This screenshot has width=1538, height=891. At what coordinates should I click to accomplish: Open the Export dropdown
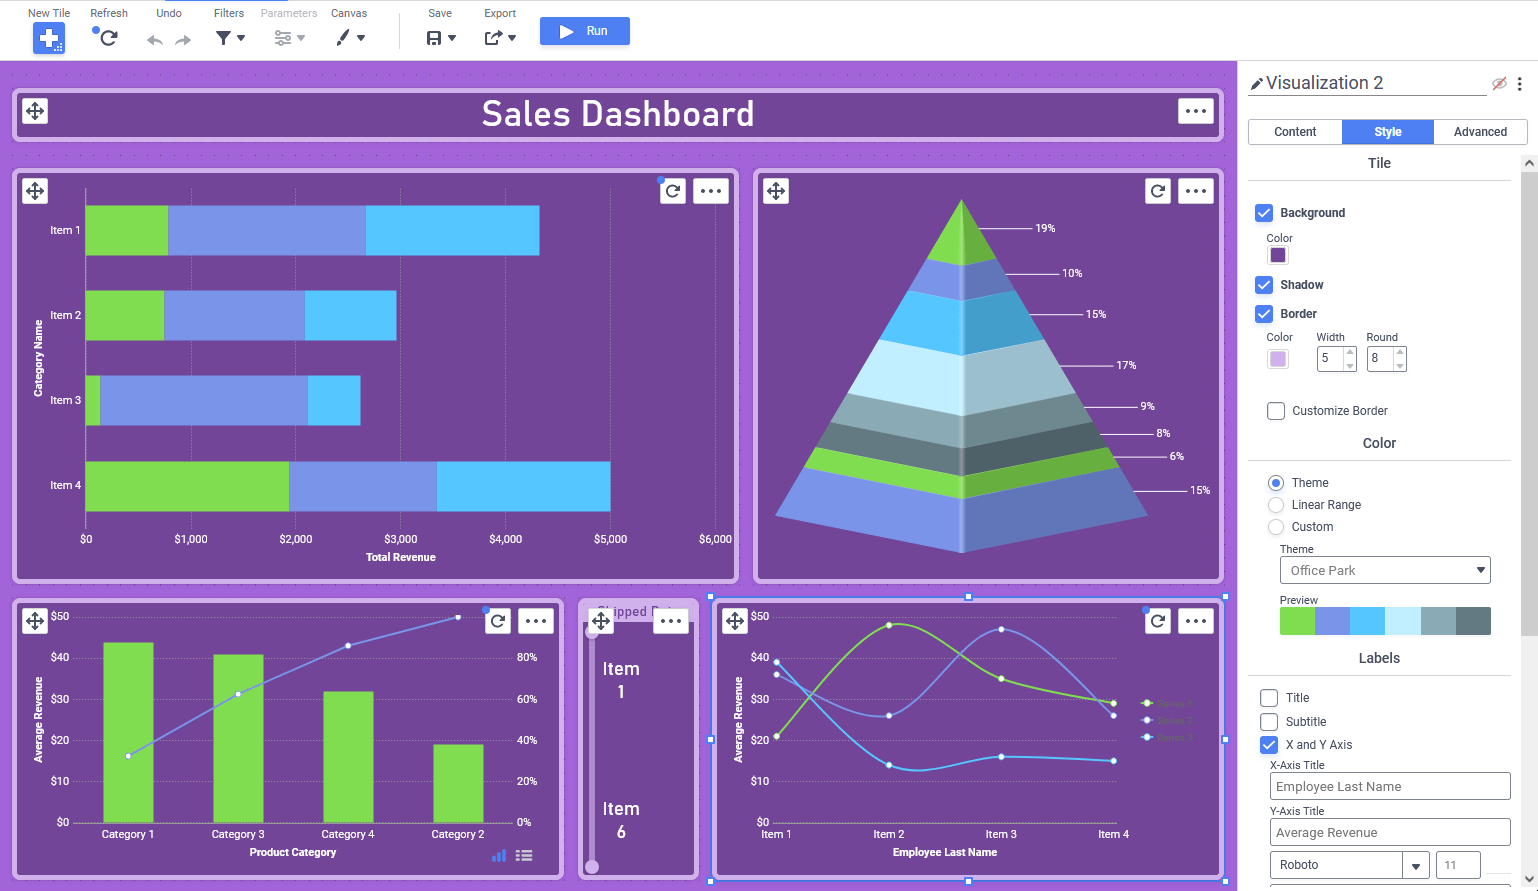click(500, 38)
